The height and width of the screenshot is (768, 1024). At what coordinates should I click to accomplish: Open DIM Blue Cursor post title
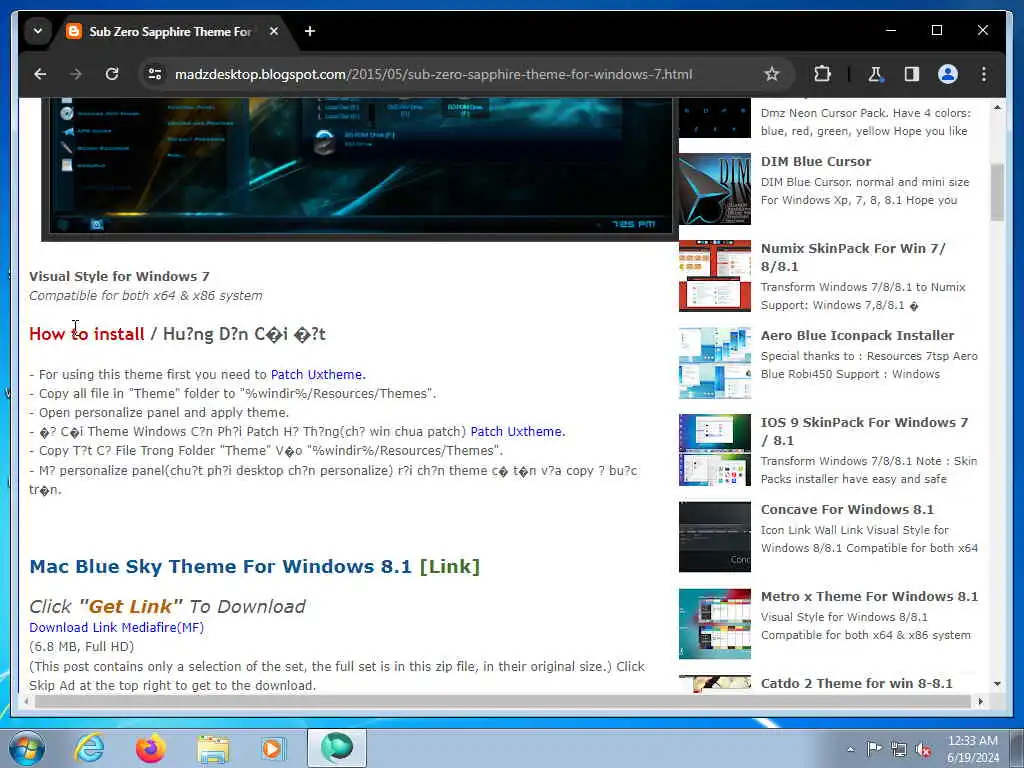[x=816, y=161]
